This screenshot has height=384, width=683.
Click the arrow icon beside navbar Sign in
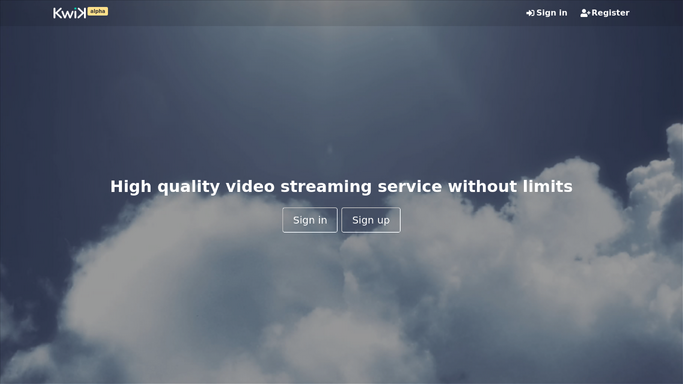point(530,13)
